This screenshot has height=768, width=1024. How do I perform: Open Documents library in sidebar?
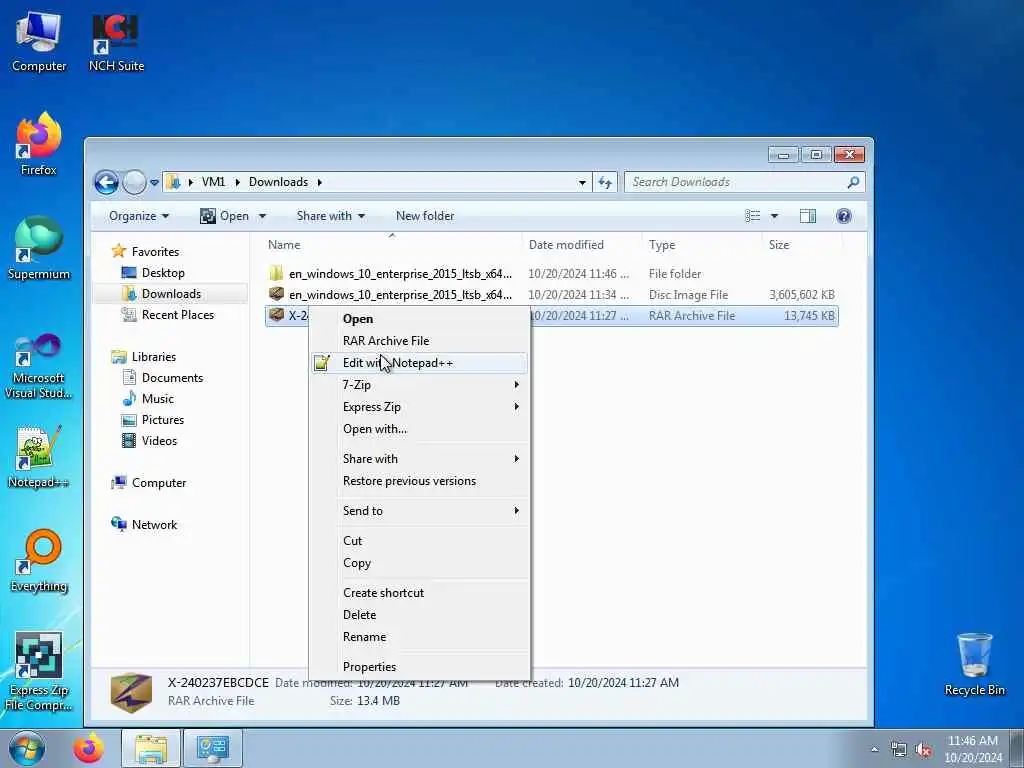(x=172, y=377)
